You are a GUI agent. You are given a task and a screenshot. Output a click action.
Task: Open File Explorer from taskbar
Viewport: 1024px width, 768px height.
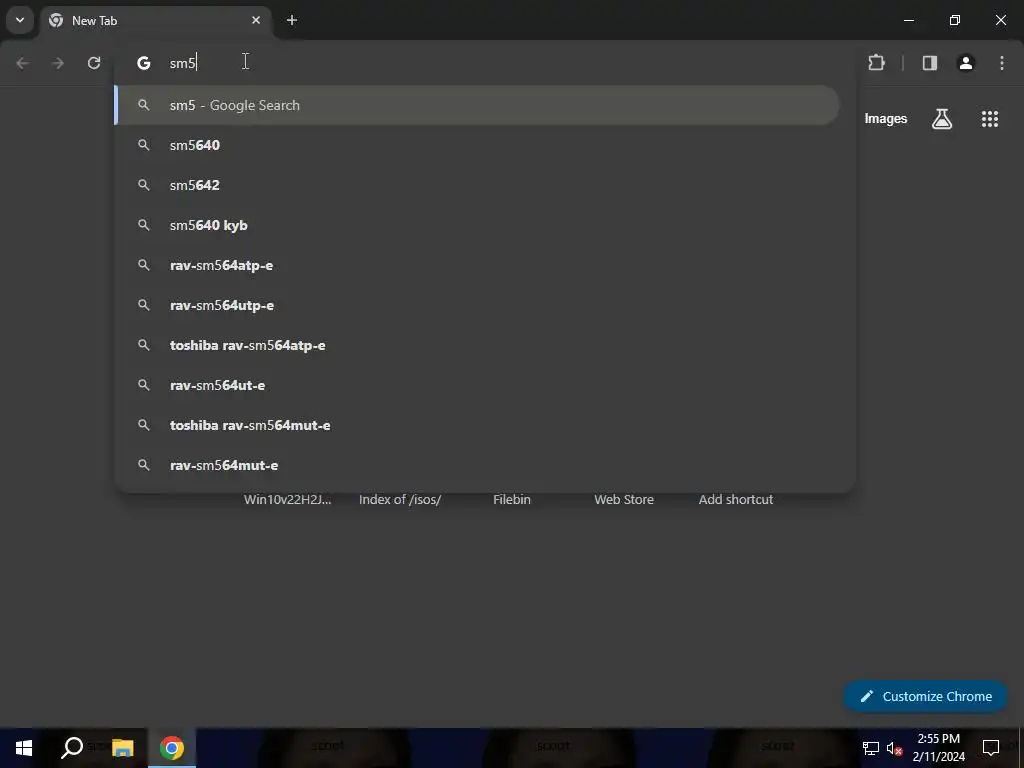(122, 748)
